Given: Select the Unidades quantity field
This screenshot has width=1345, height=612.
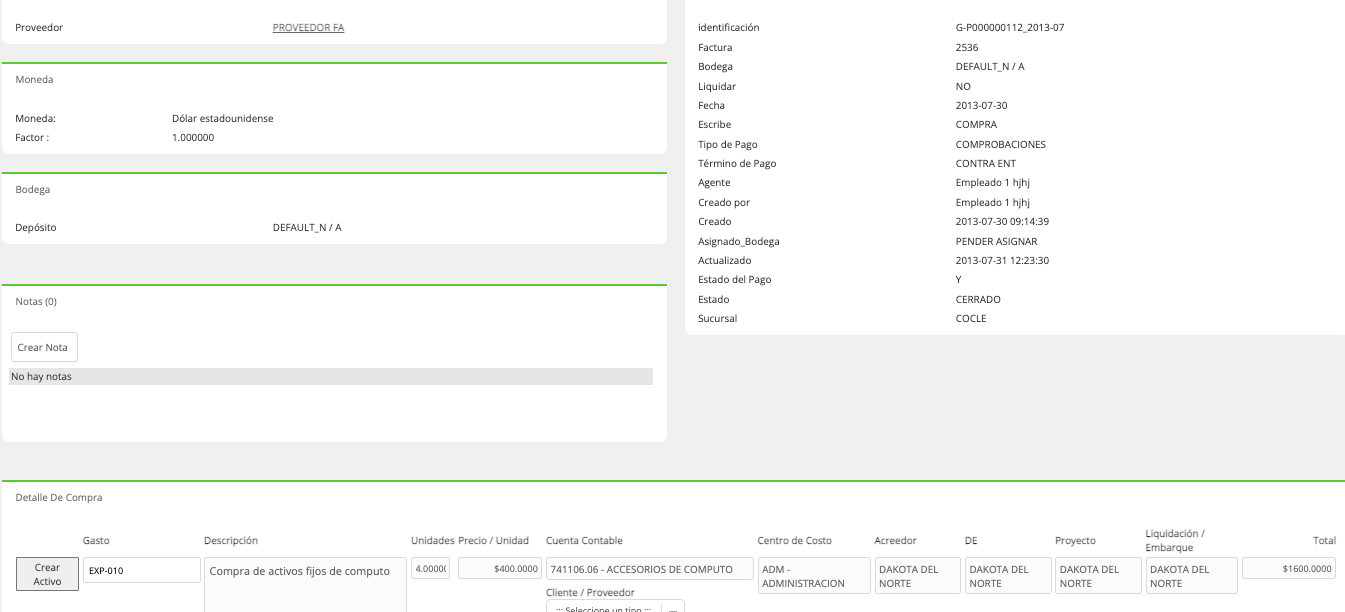Looking at the screenshot, I should click(430, 568).
